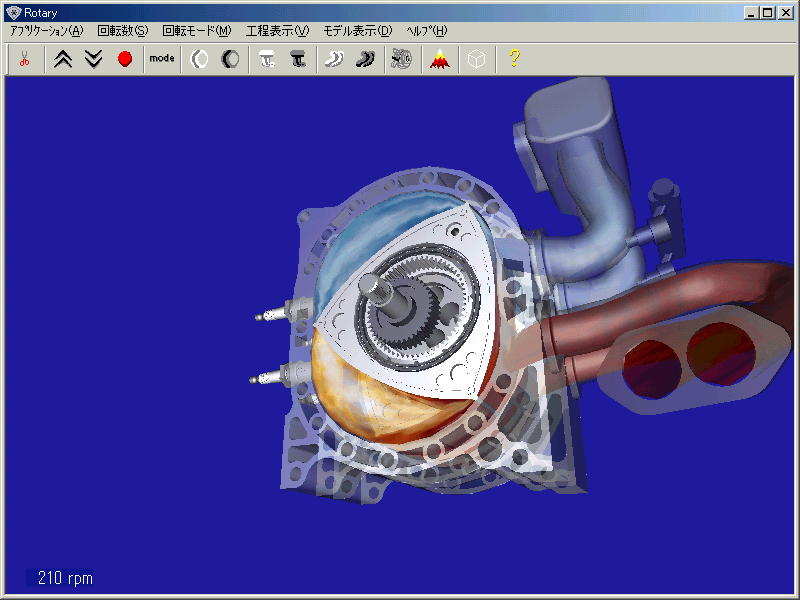Click the mode toolbar button

(x=161, y=59)
